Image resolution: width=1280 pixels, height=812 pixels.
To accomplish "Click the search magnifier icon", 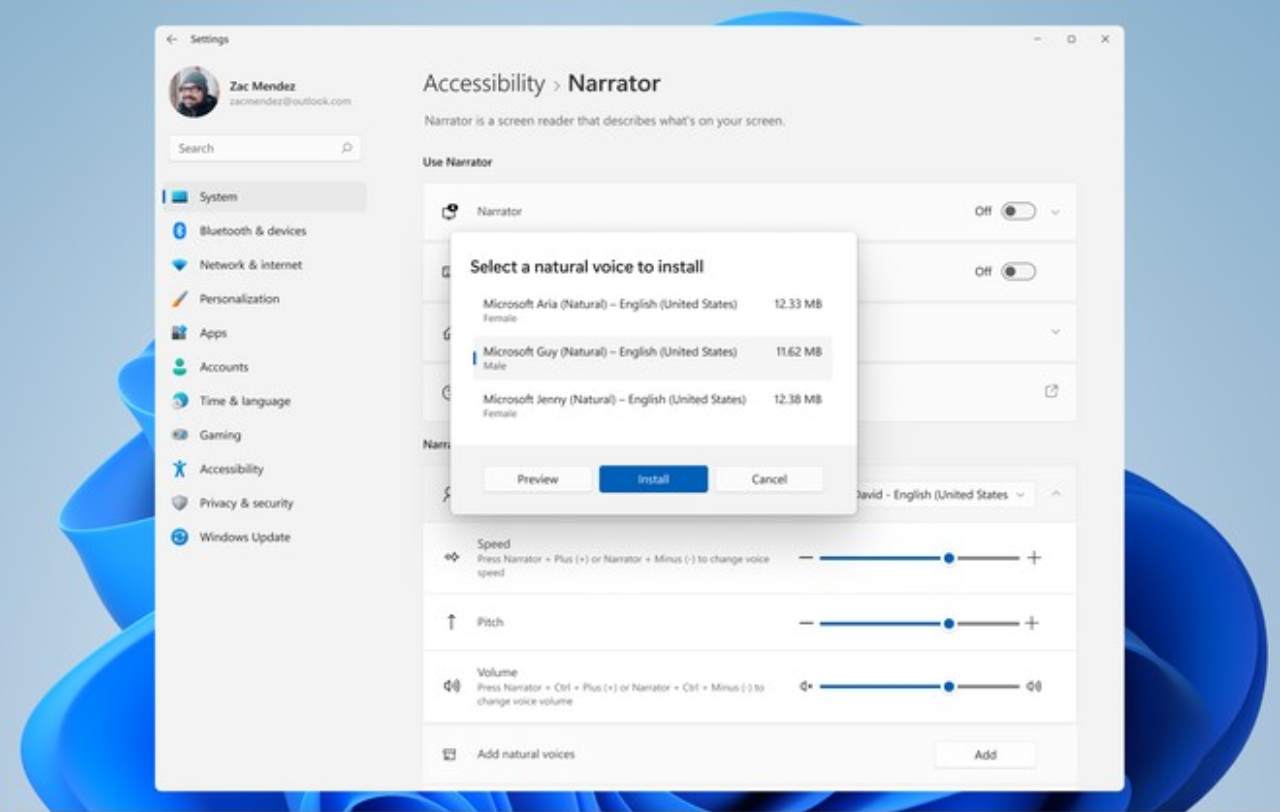I will click(x=347, y=148).
